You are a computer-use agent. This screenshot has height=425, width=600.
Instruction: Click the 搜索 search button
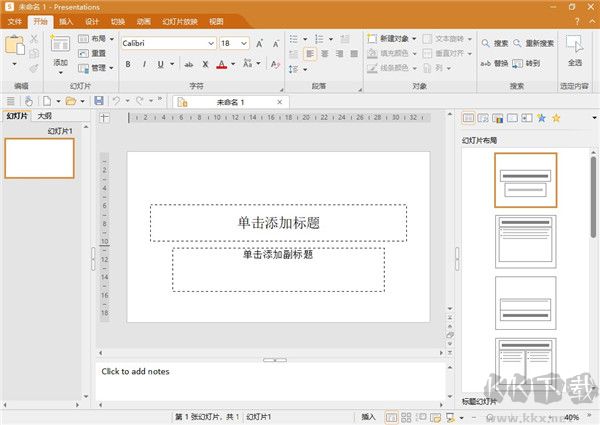pyautogui.click(x=495, y=43)
